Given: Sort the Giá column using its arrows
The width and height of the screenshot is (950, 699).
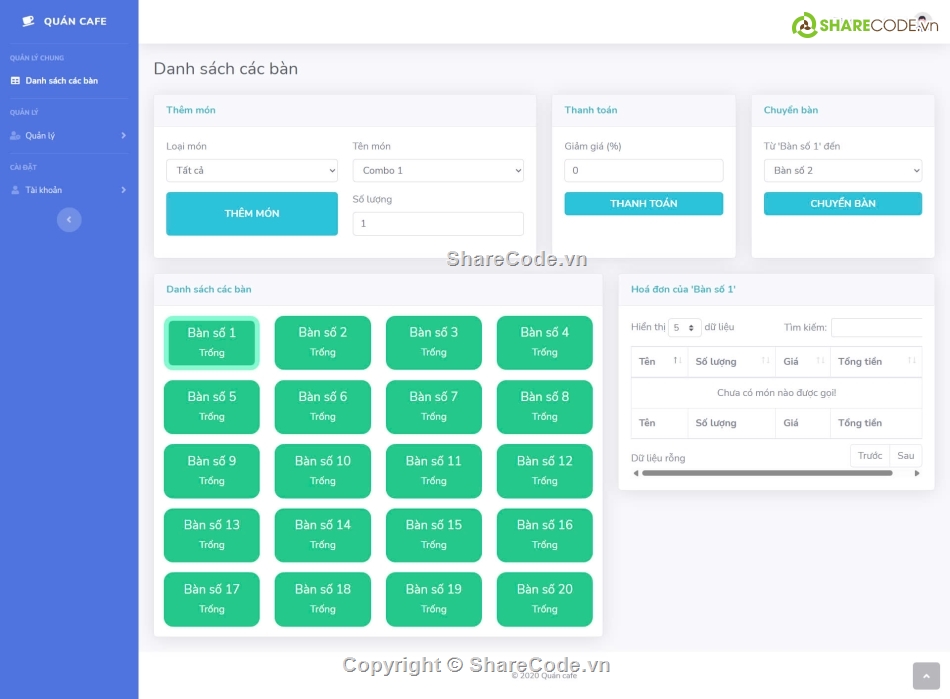Looking at the screenshot, I should coord(820,360).
